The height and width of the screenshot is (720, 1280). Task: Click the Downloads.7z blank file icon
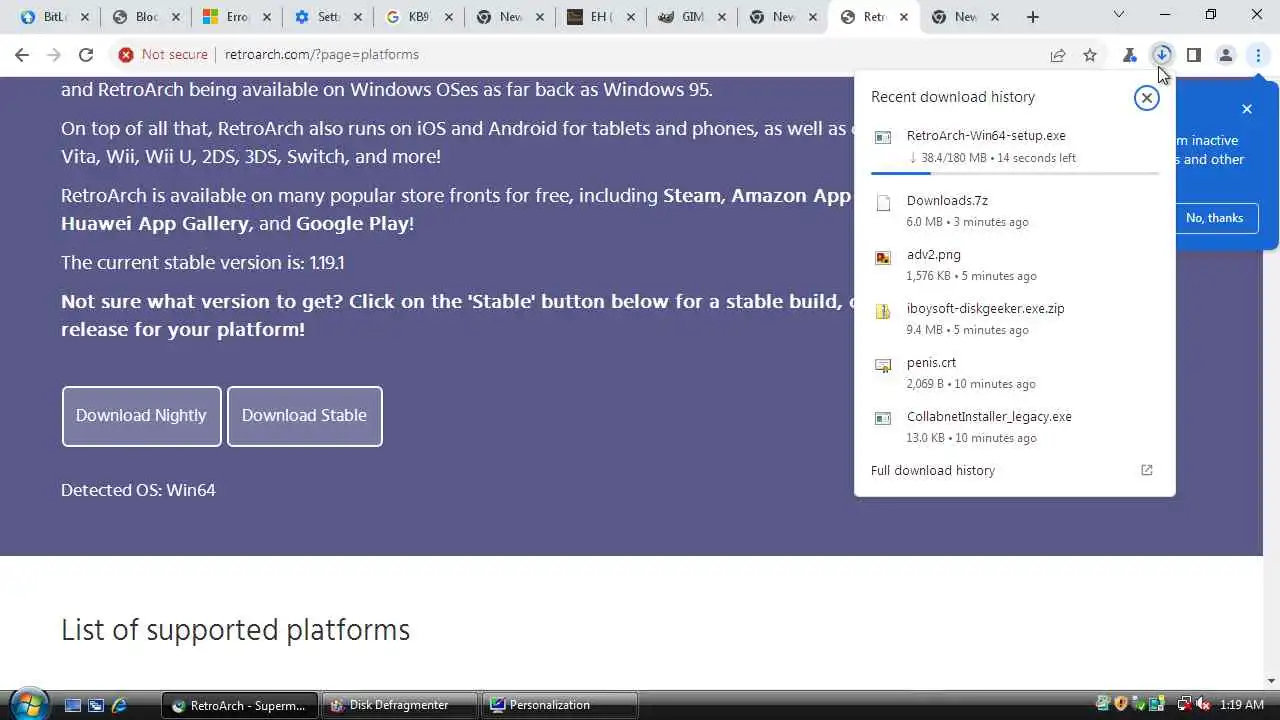point(882,203)
